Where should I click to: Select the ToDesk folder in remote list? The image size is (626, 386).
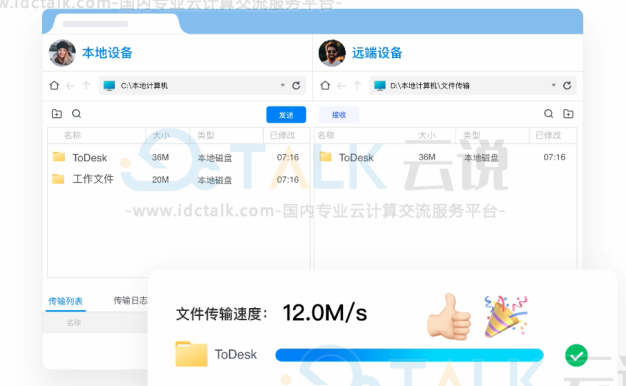[x=445, y=157]
